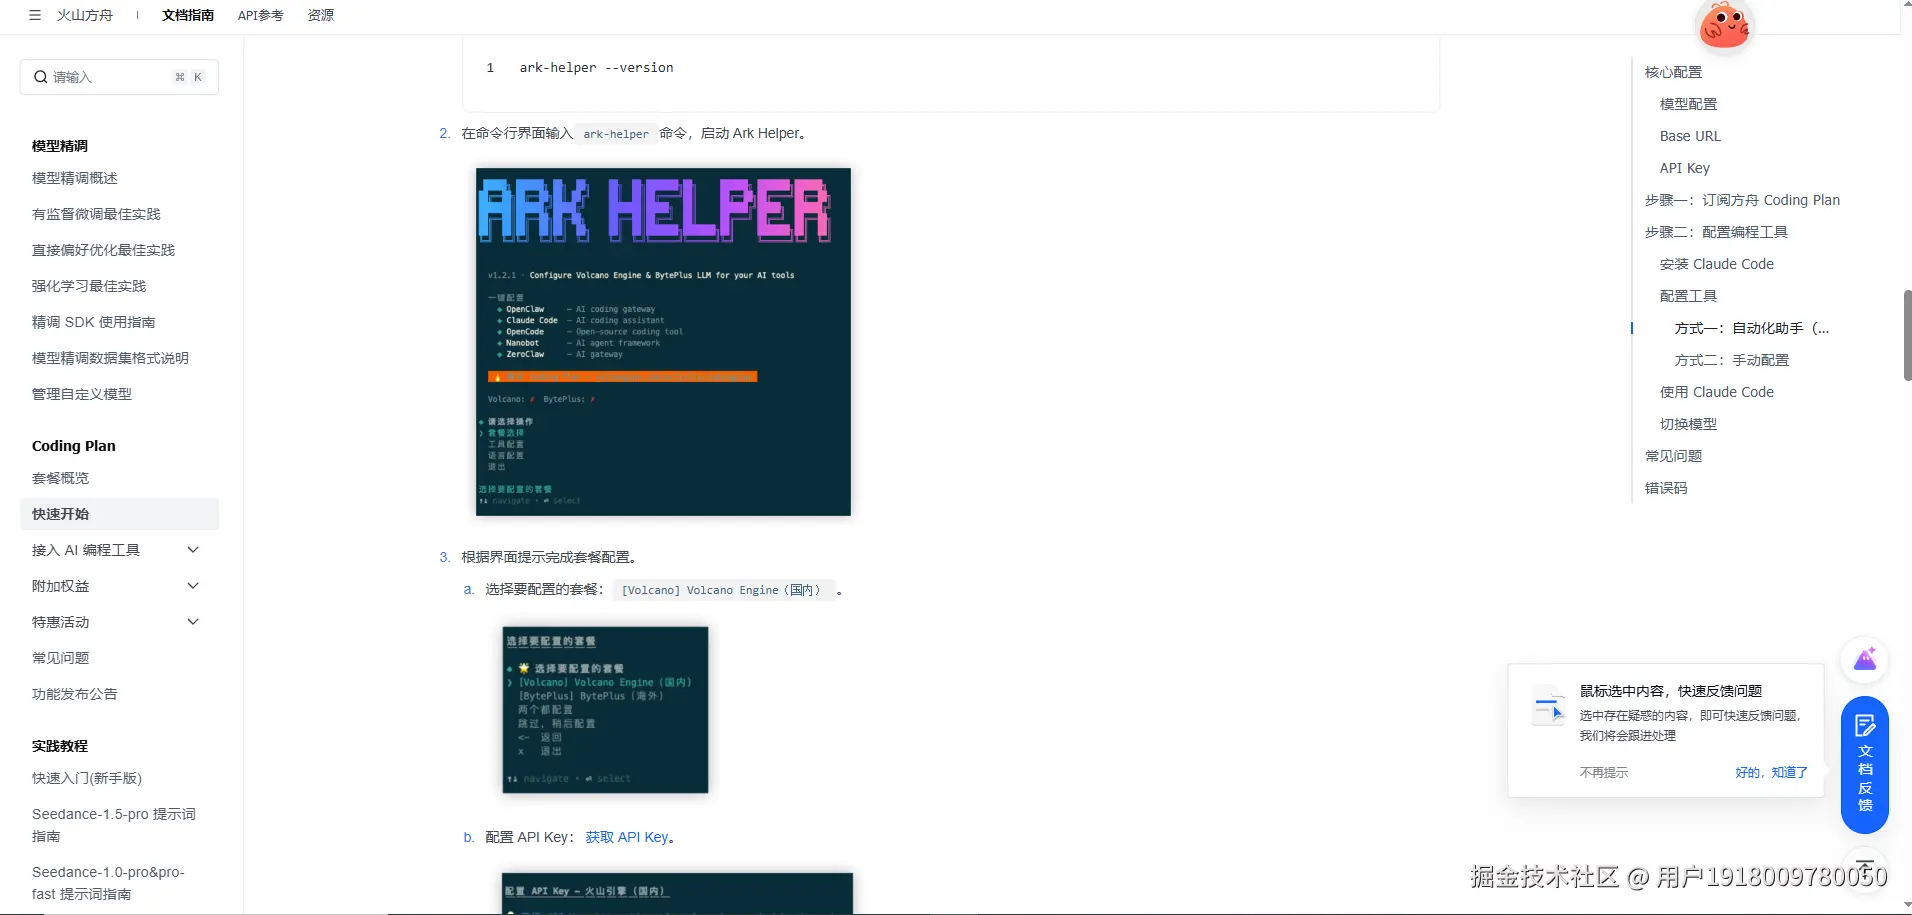Viewport: 1912px width, 915px height.
Task: Jump to 配置工具 in outline
Action: (x=1688, y=296)
